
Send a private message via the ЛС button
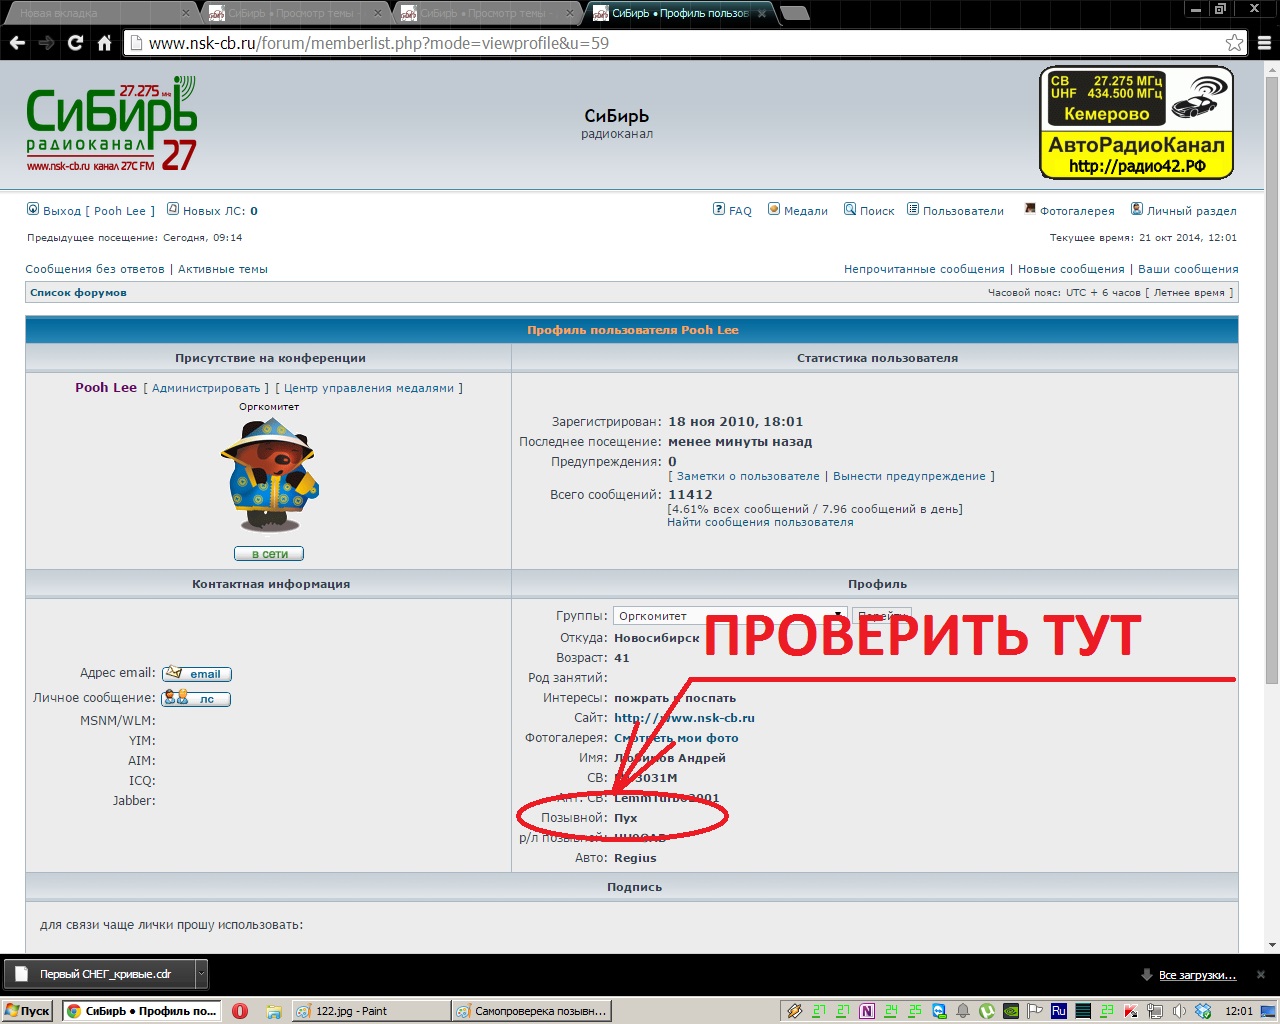point(197,699)
